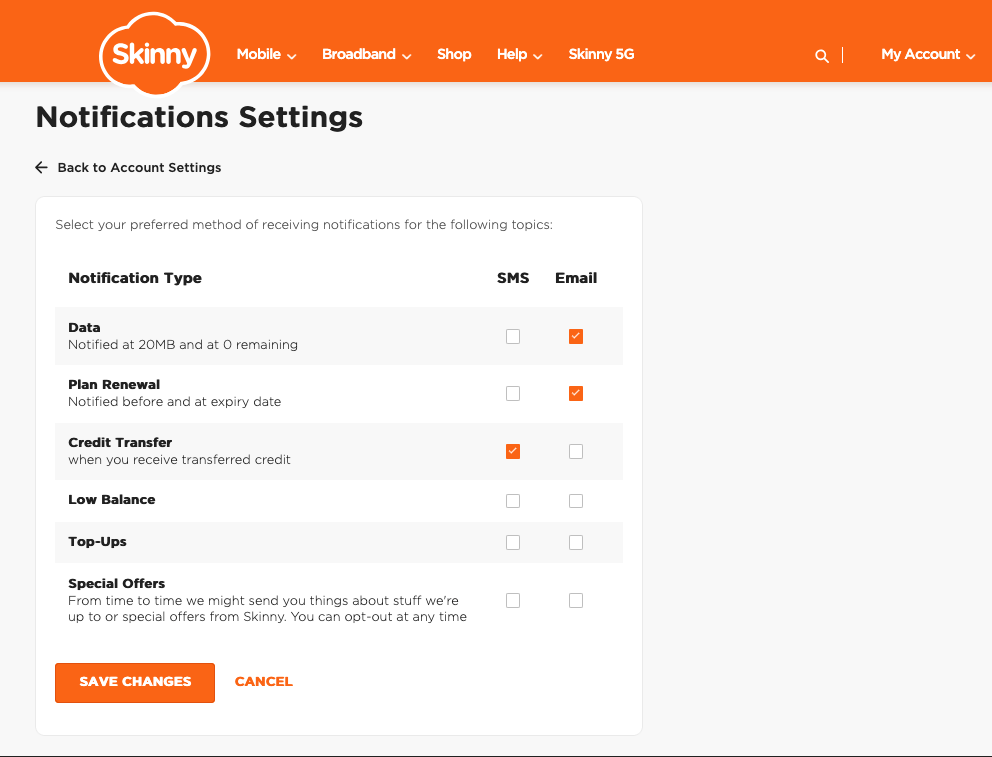
Task: Uncheck SMS for Credit Transfer
Action: (x=513, y=452)
